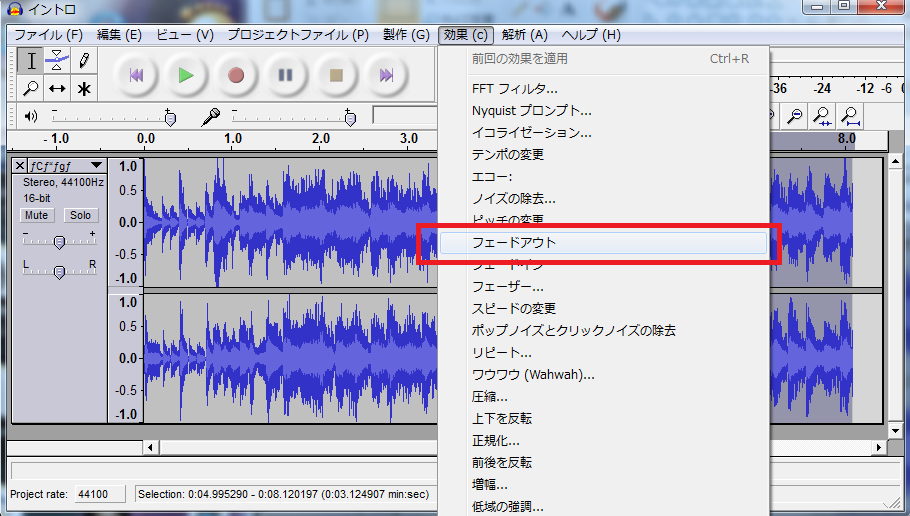910x516 pixels.
Task: Choose イコライゼーション... effect
Action: click(x=604, y=133)
